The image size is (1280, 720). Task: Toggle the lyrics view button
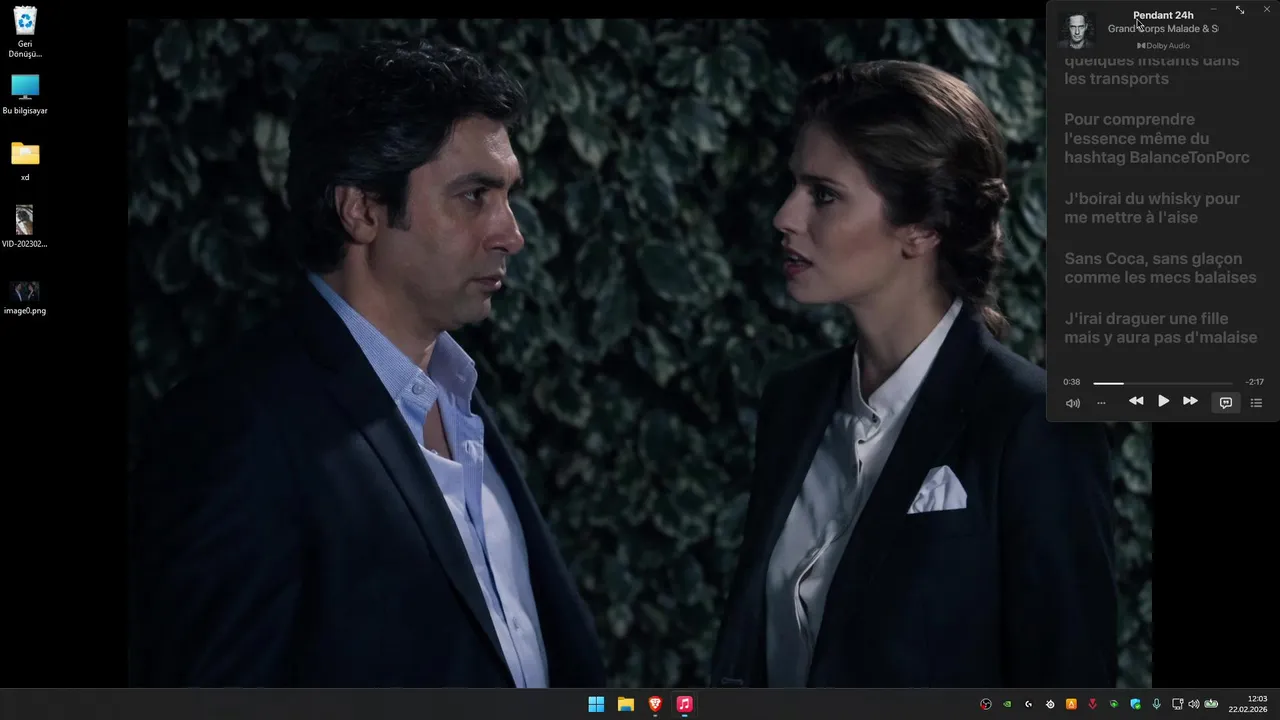point(1225,402)
